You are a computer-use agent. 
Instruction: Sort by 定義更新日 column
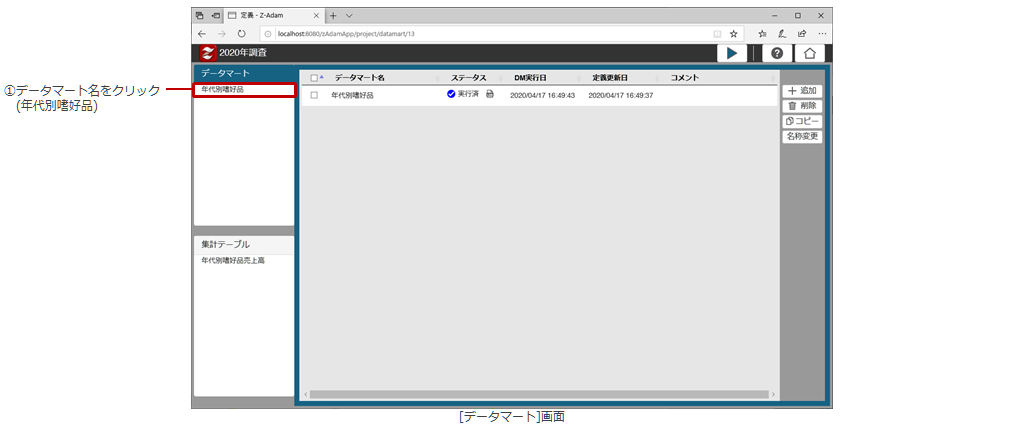pos(610,78)
